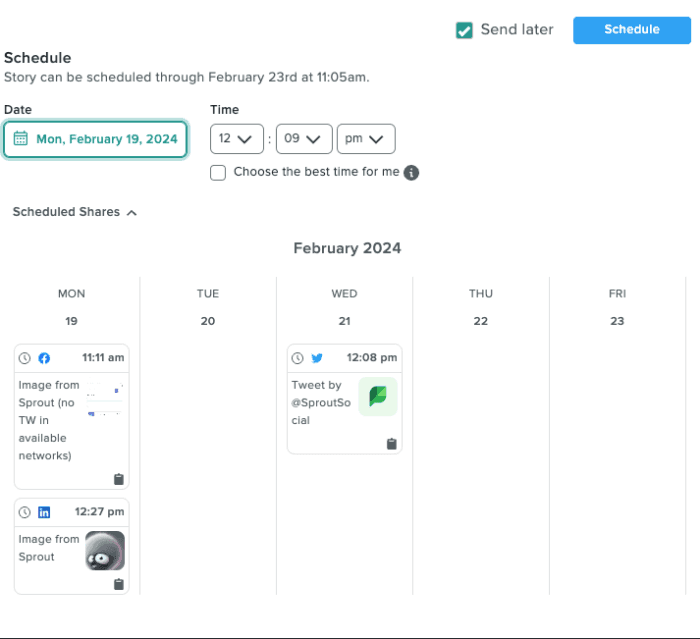Open the am/pm dropdown
Screen dimensions: 700x639
click(x=366, y=139)
